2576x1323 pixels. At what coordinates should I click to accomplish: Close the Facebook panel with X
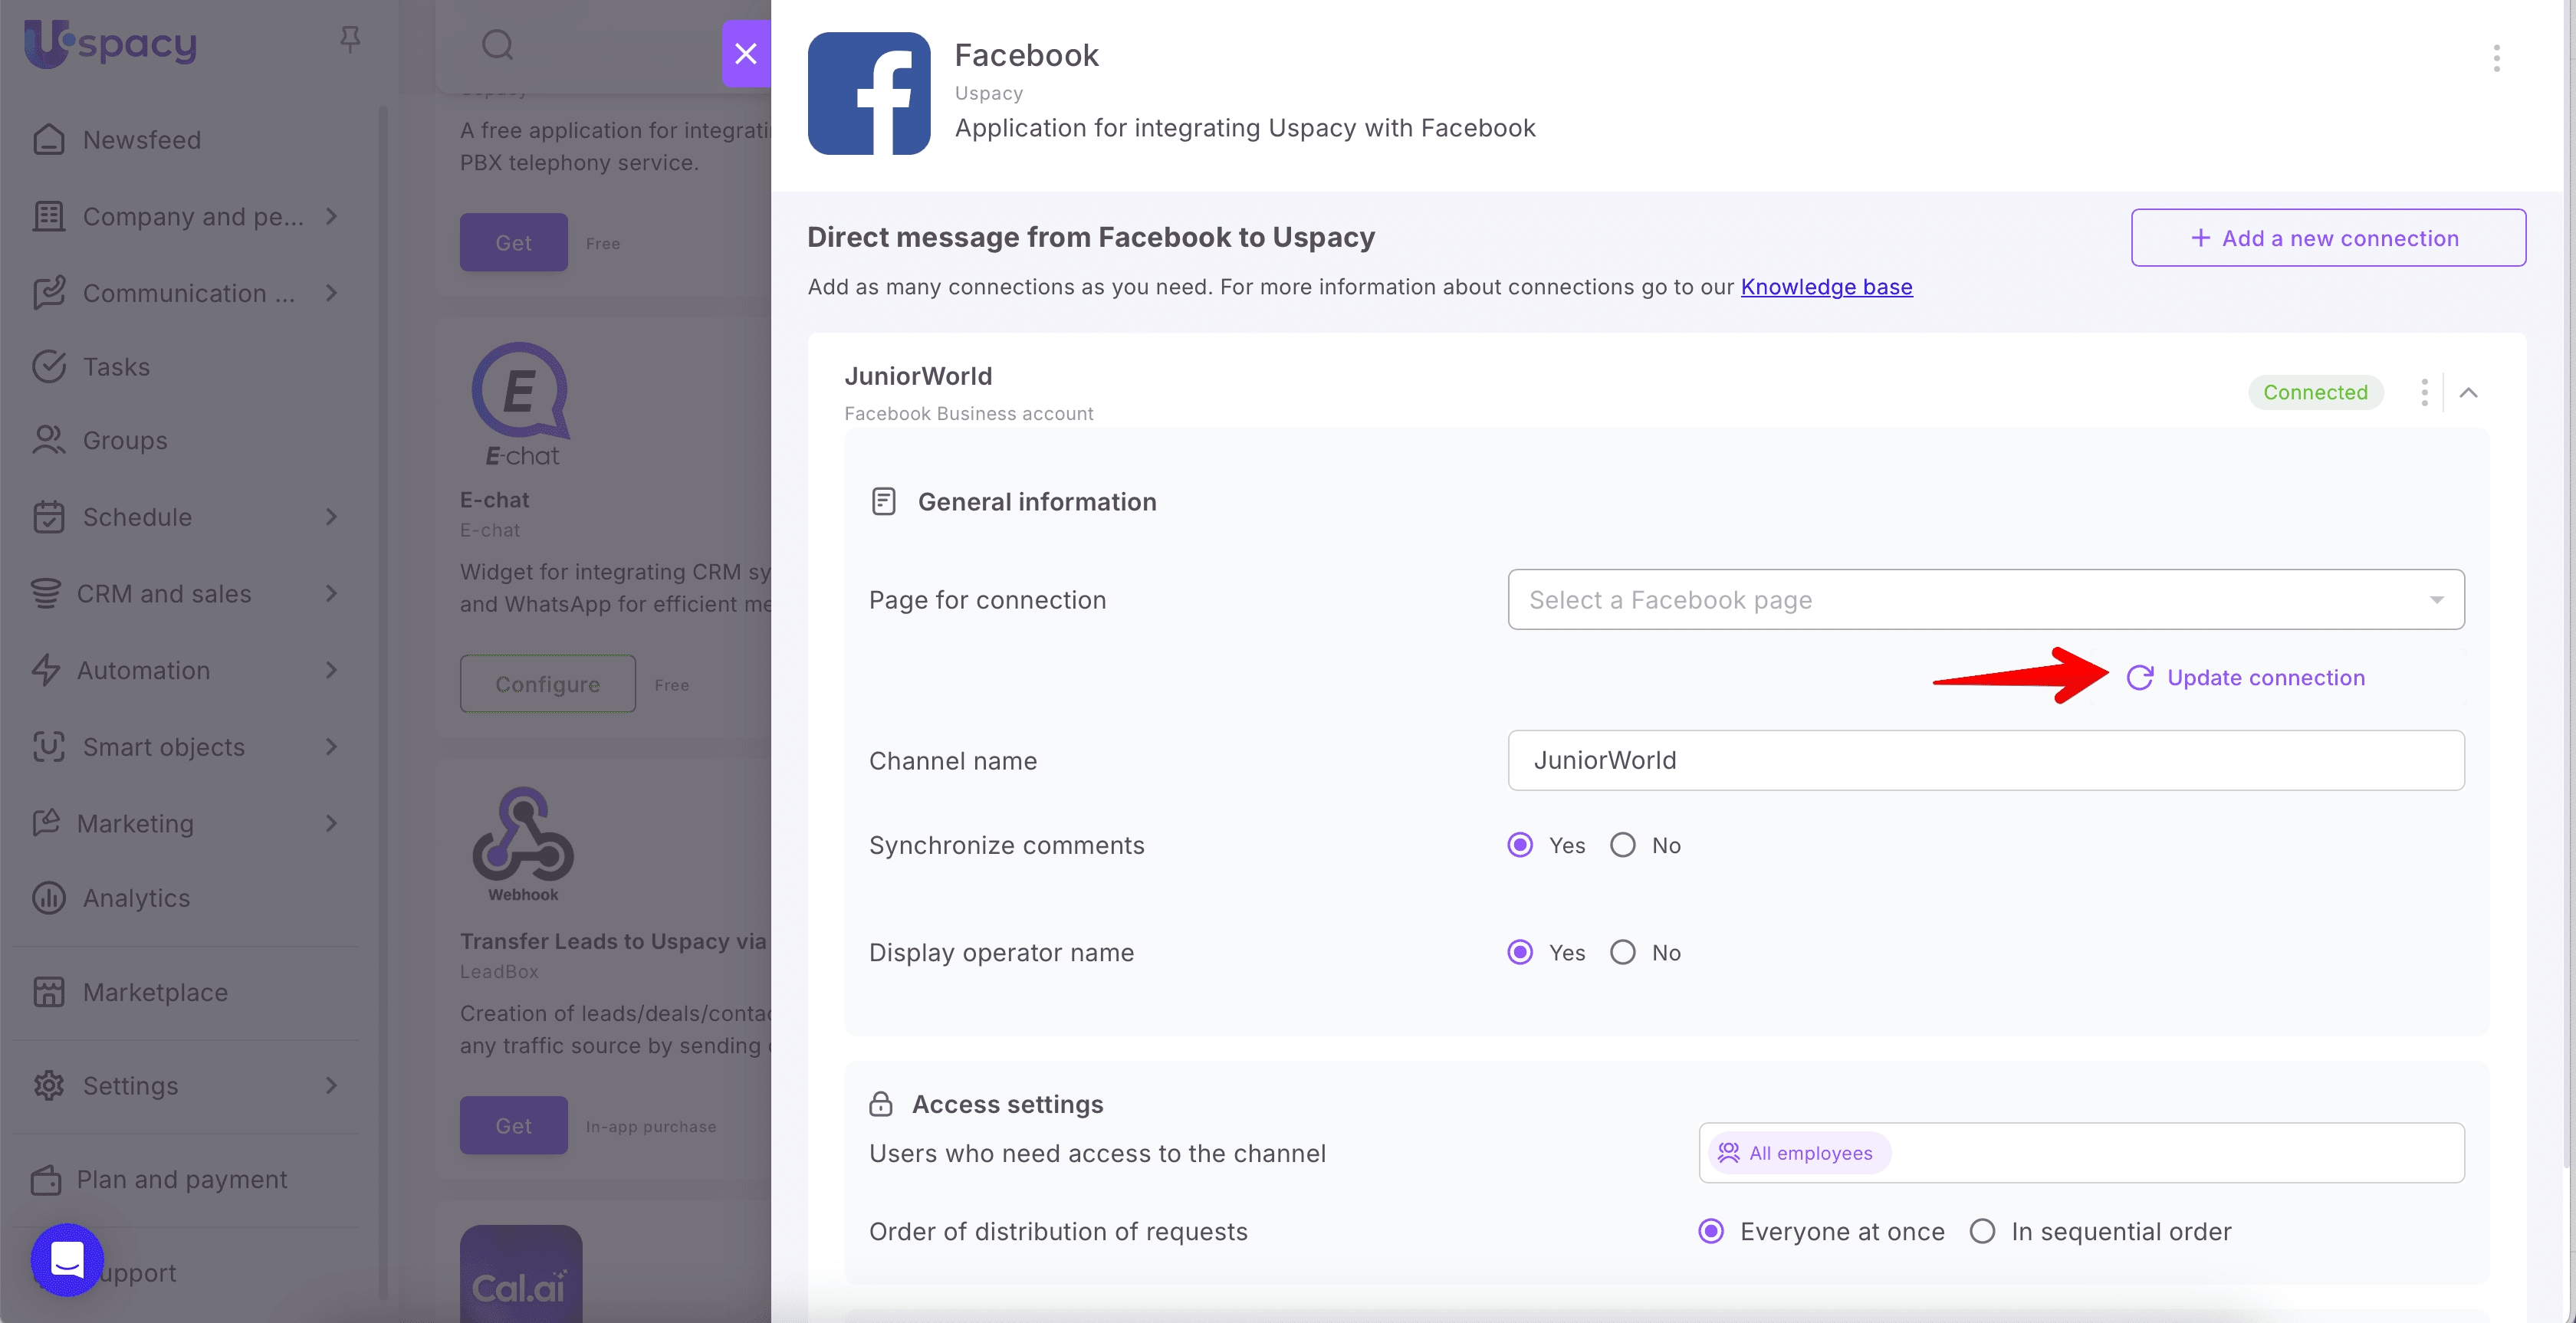coord(745,53)
